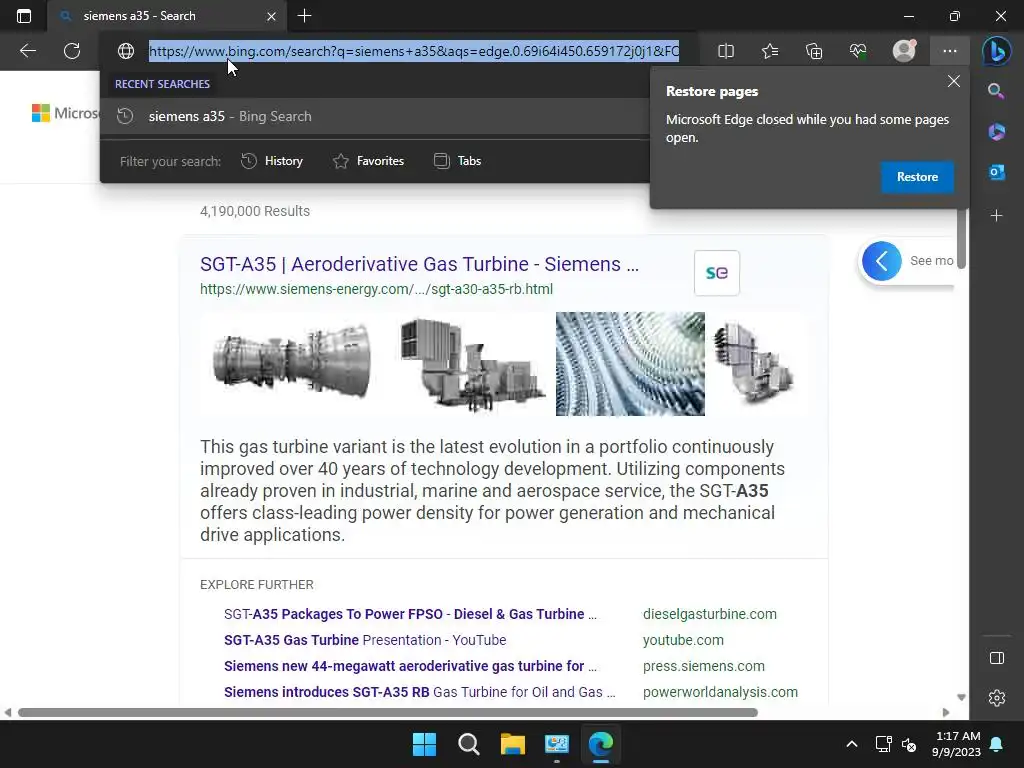Add a sidebar app with plus icon
Viewport: 1024px width, 768px height.
coord(997,216)
